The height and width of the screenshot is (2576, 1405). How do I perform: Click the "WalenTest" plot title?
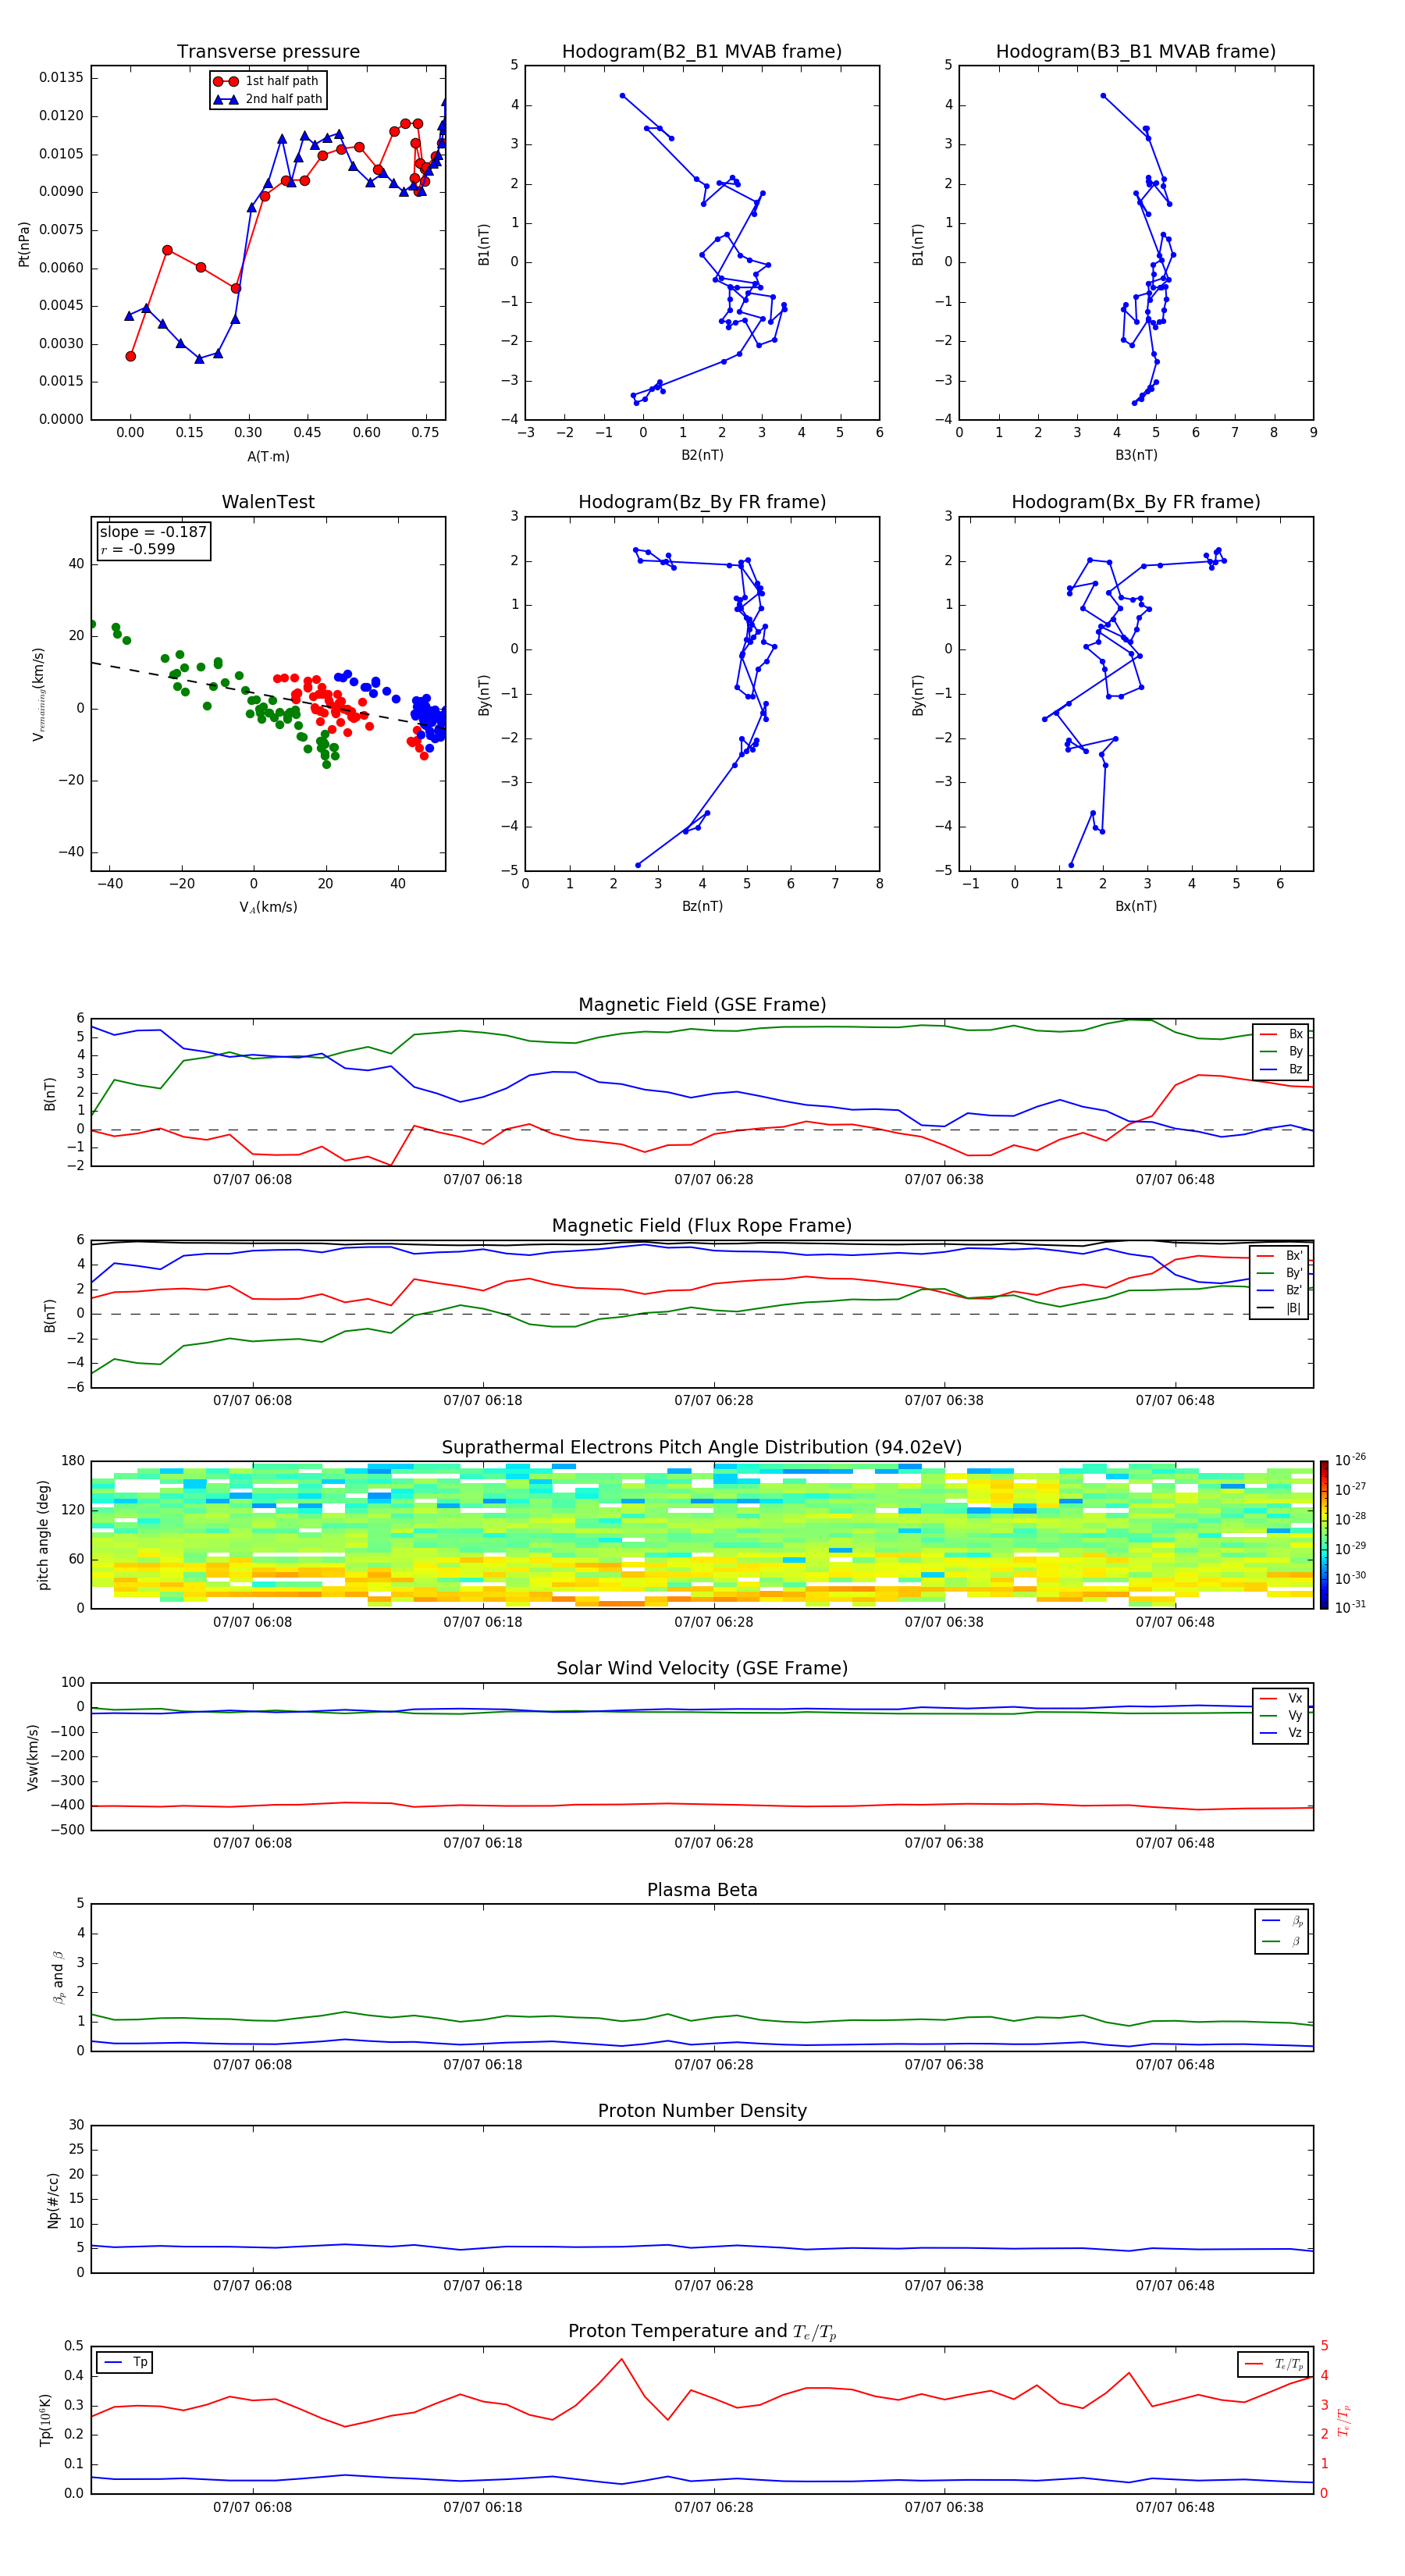[x=268, y=502]
